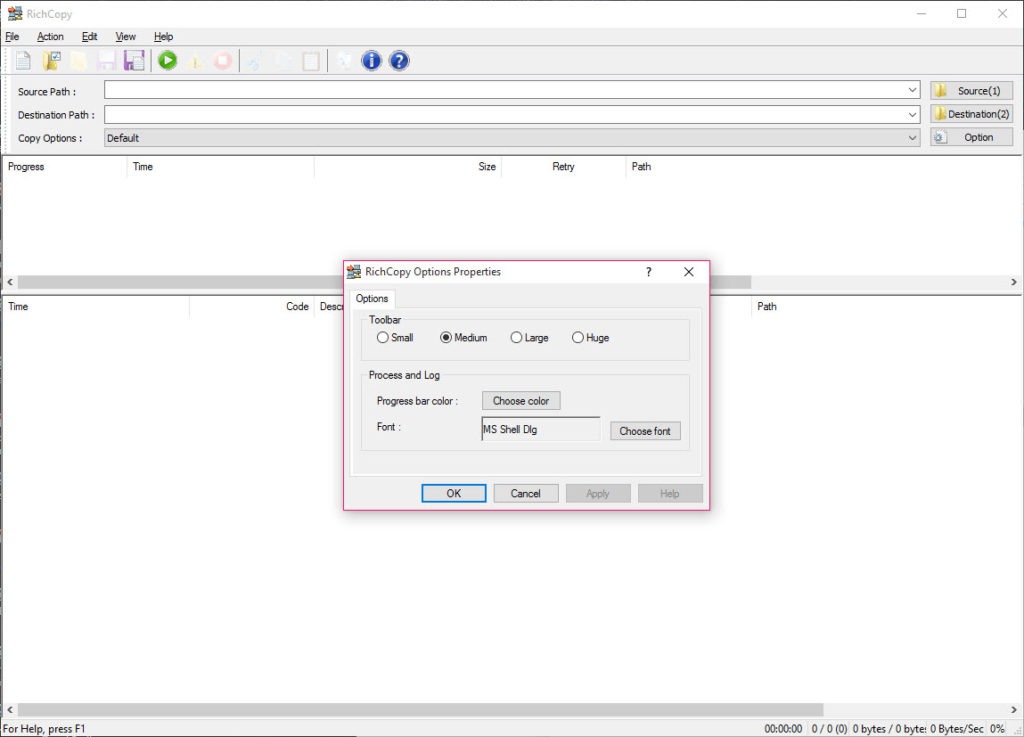Click the '0%' progress value in the status bar

(x=997, y=729)
